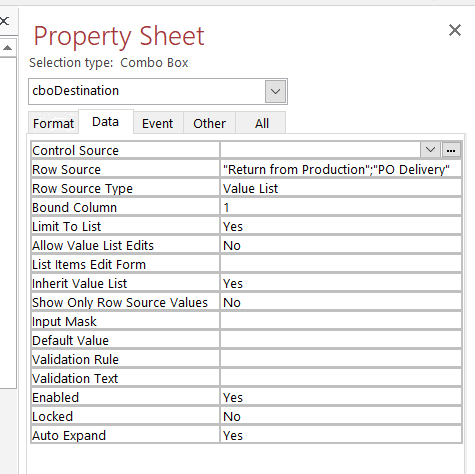Switch to the Event tab
The image size is (475, 474).
158,124
